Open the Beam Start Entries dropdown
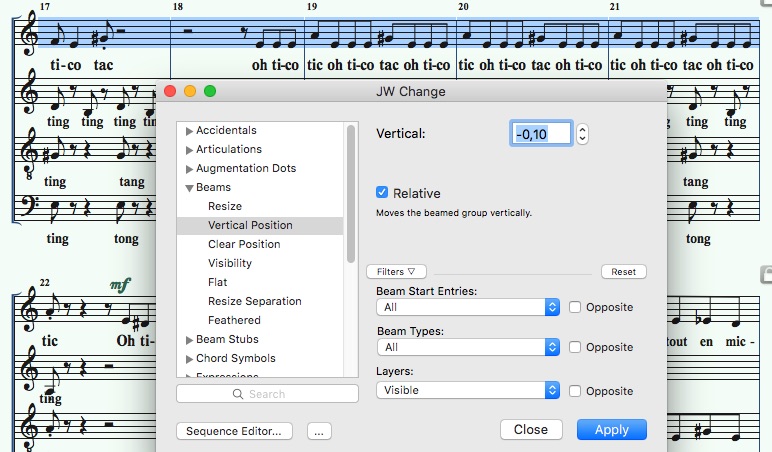772x452 pixels. click(467, 308)
